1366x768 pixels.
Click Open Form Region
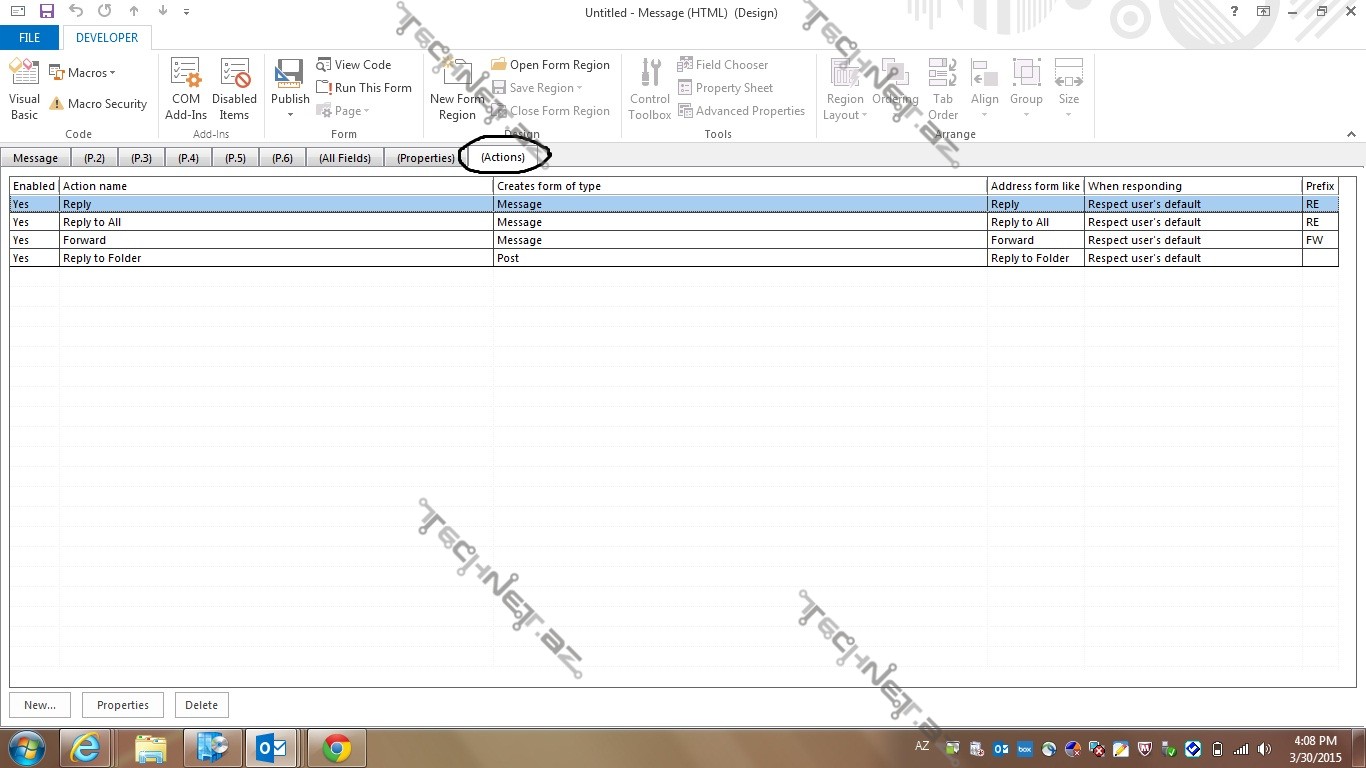tap(551, 65)
